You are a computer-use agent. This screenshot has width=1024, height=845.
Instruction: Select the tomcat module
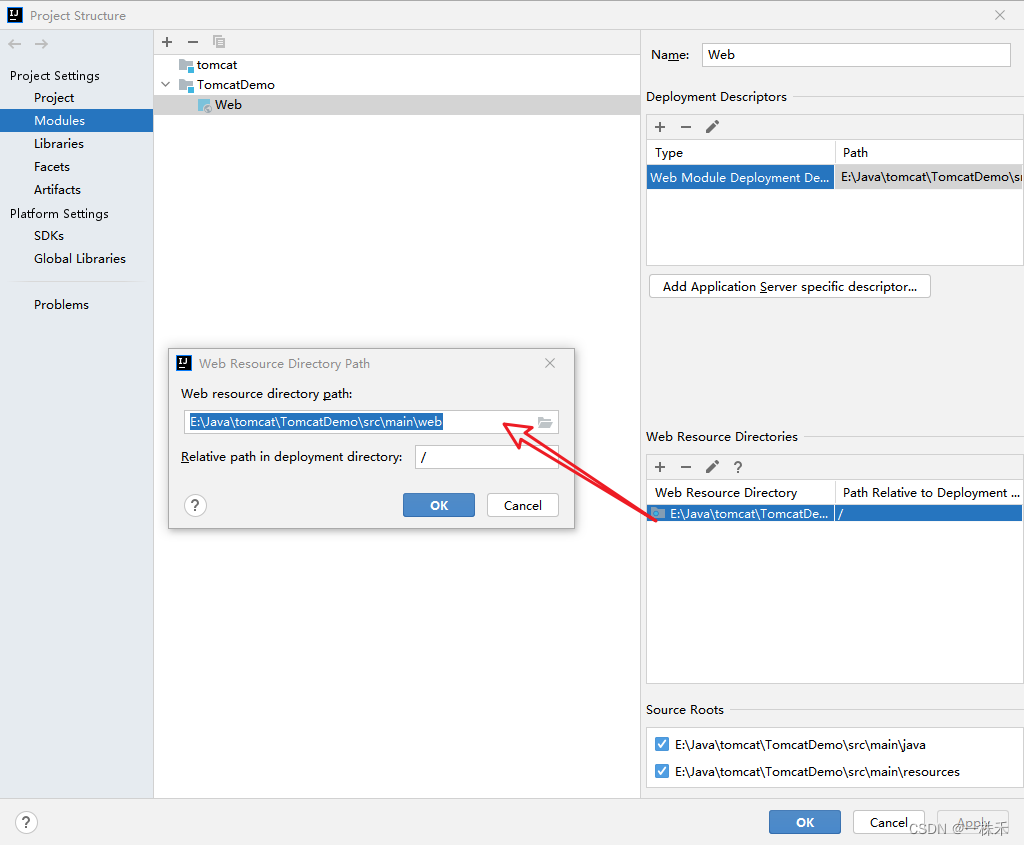point(217,65)
